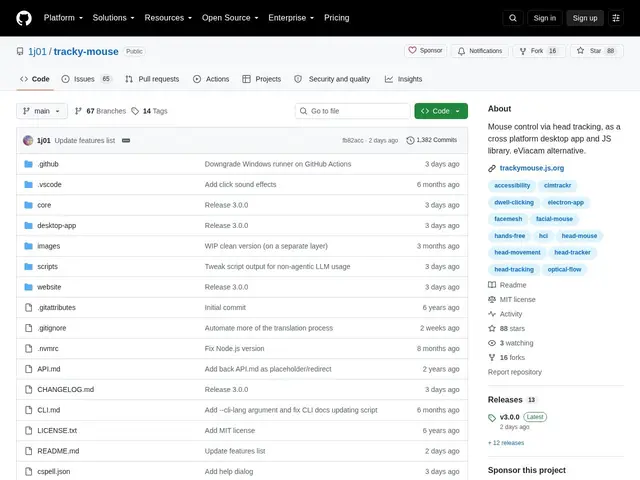This screenshot has width=640, height=480.
Task: View the 14 Tags
Action: pyautogui.click(x=149, y=111)
